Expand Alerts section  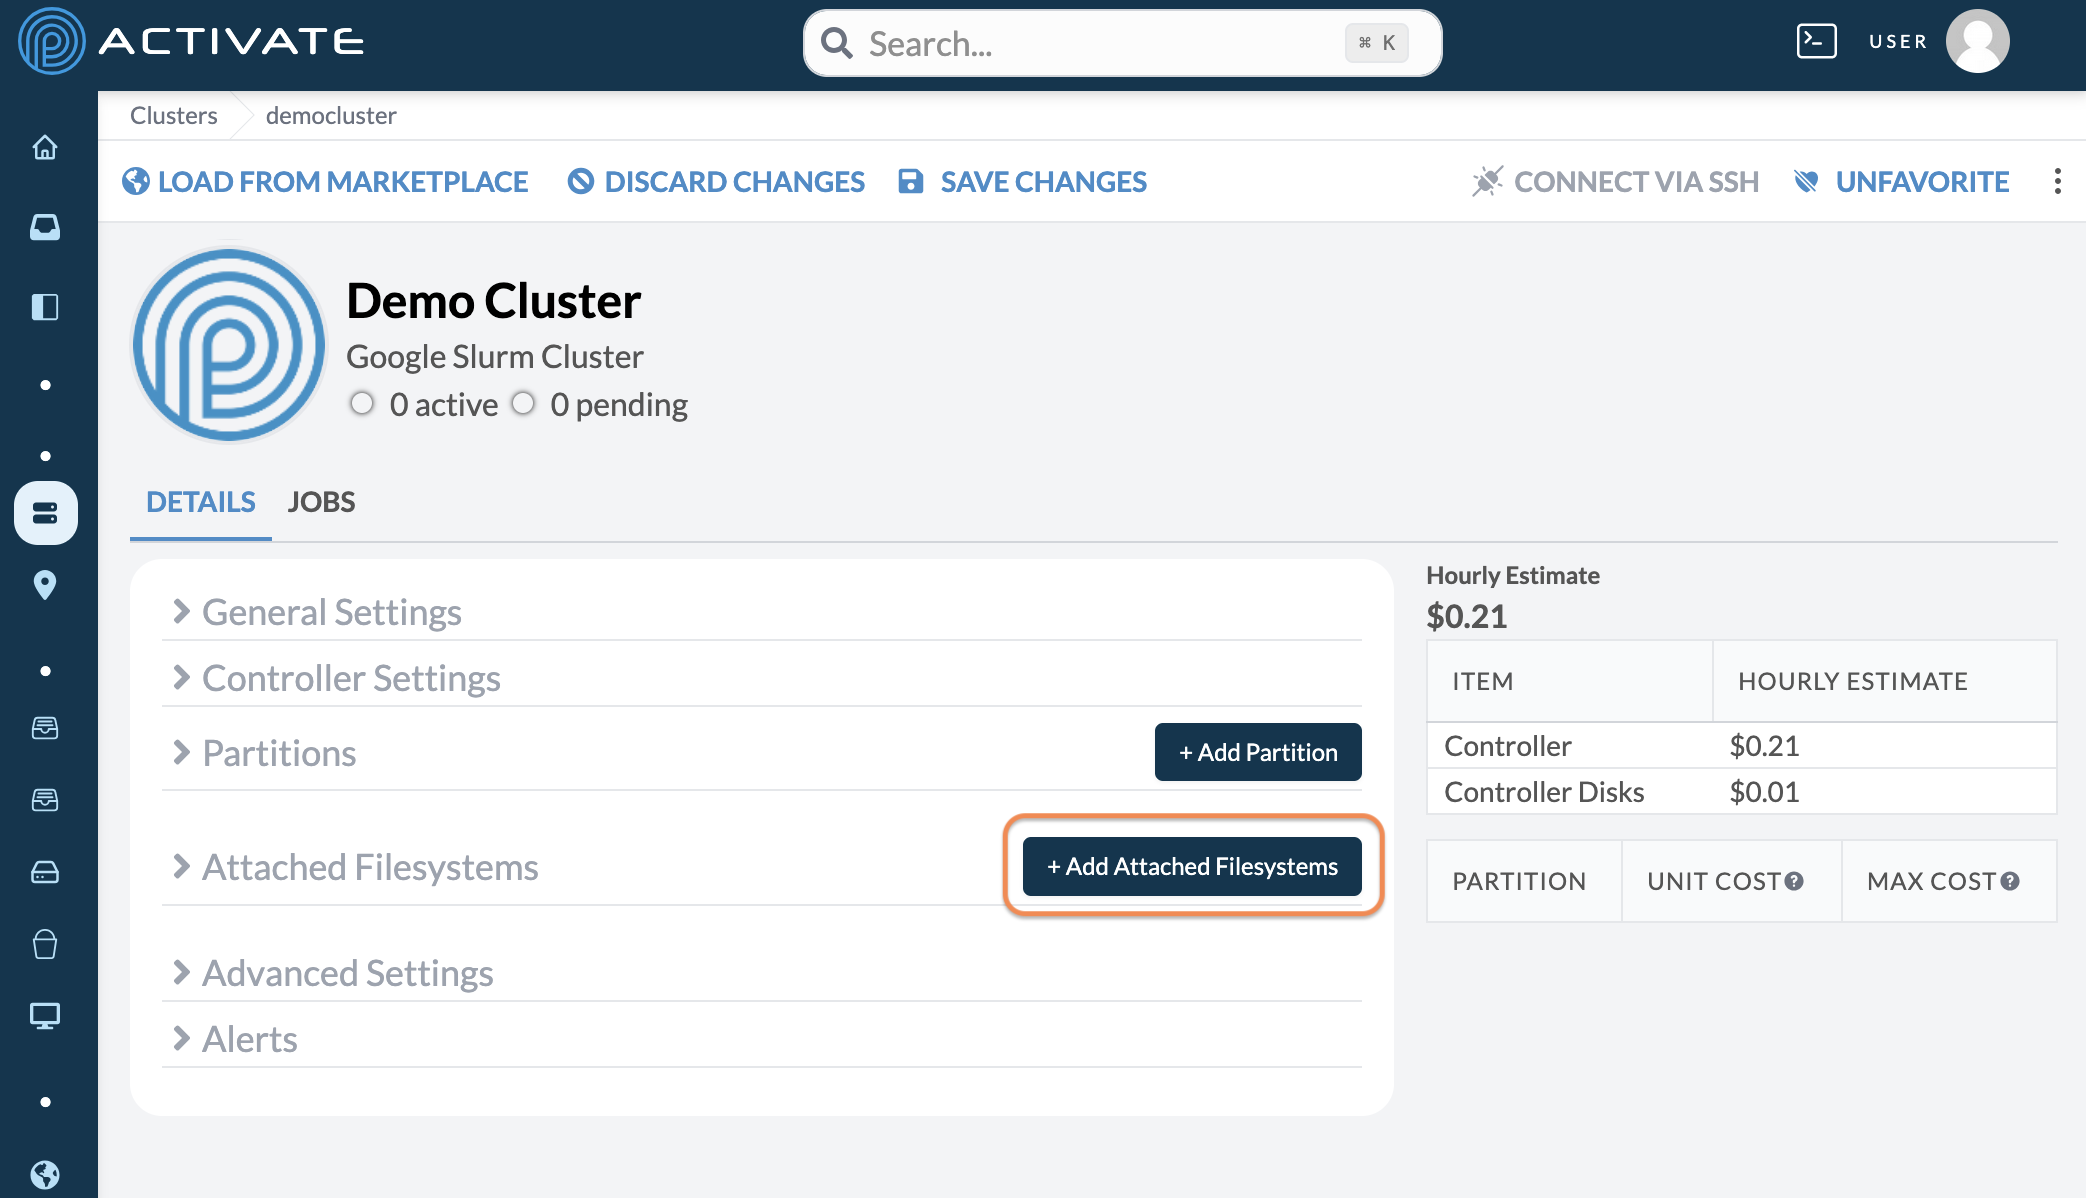coord(762,1039)
